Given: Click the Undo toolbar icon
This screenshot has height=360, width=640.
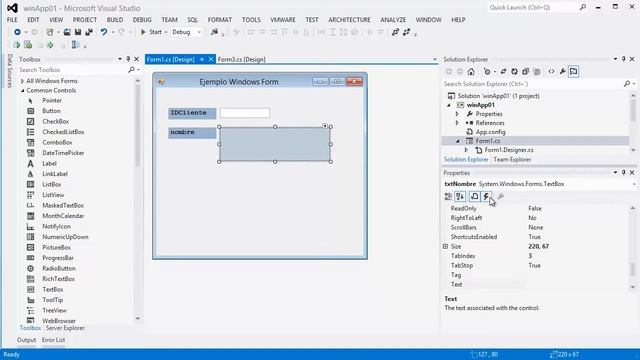Looking at the screenshot, I should (104, 32).
